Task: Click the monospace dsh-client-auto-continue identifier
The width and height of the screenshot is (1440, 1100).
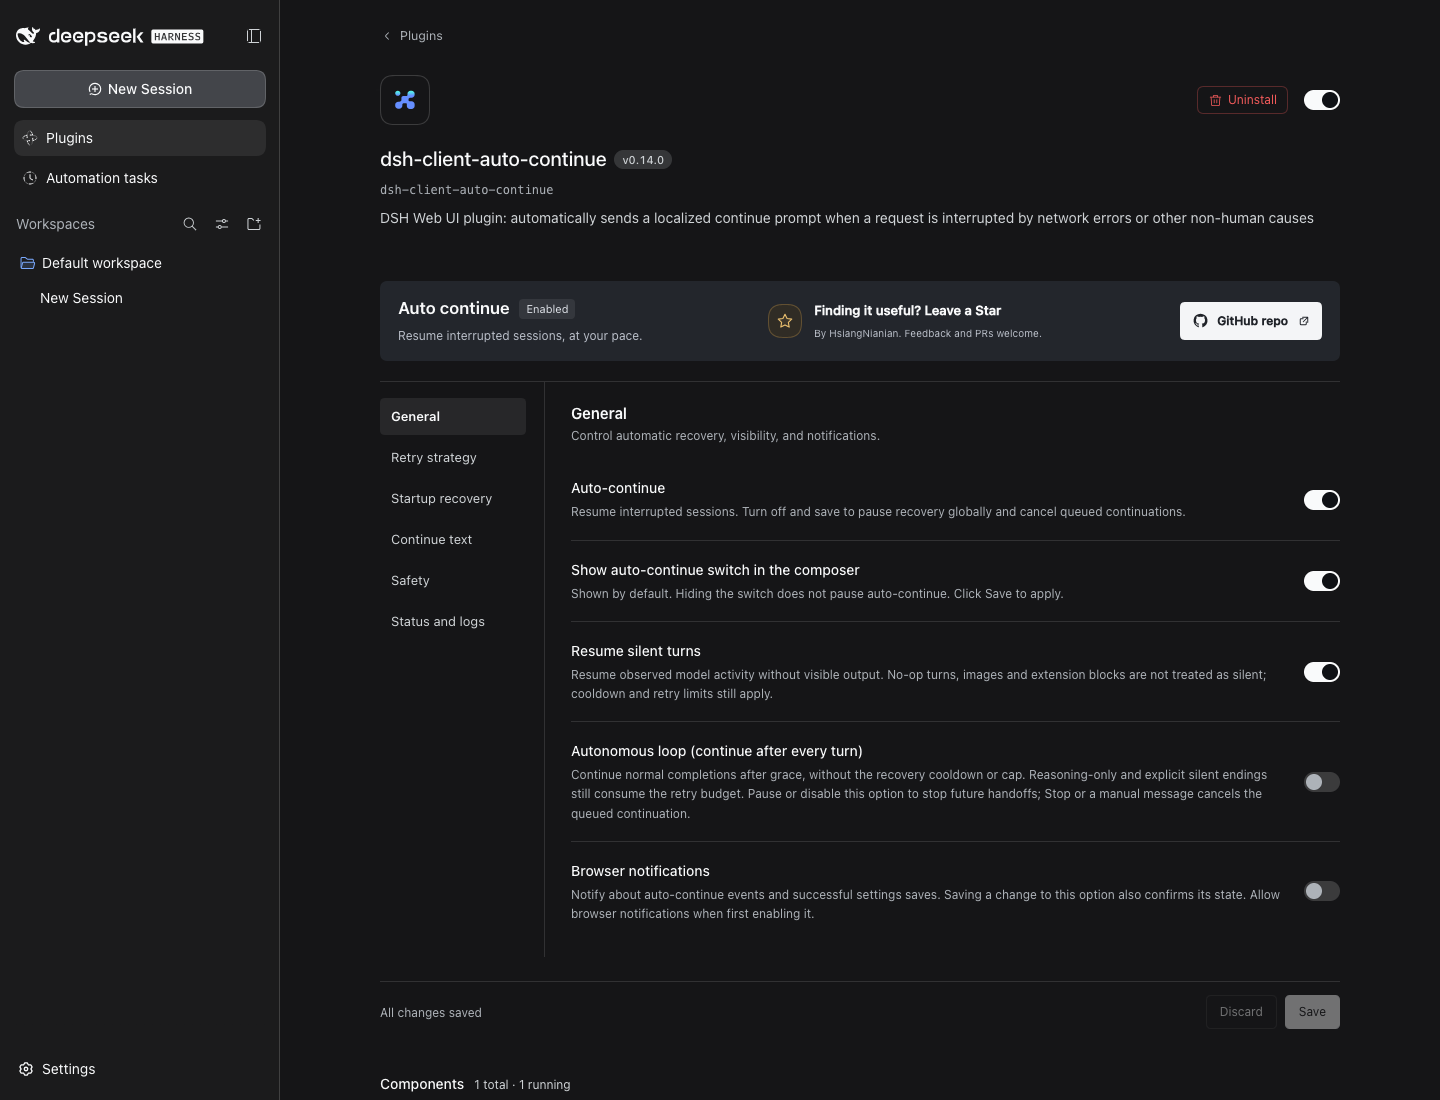Action: 467,190
